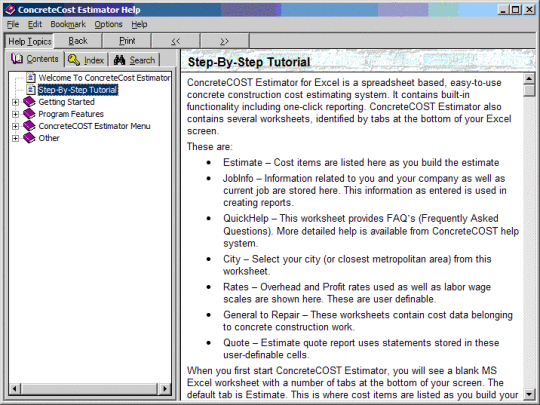Click the content pane scroll up arrow
This screenshot has height=405, width=540.
coord(529,79)
